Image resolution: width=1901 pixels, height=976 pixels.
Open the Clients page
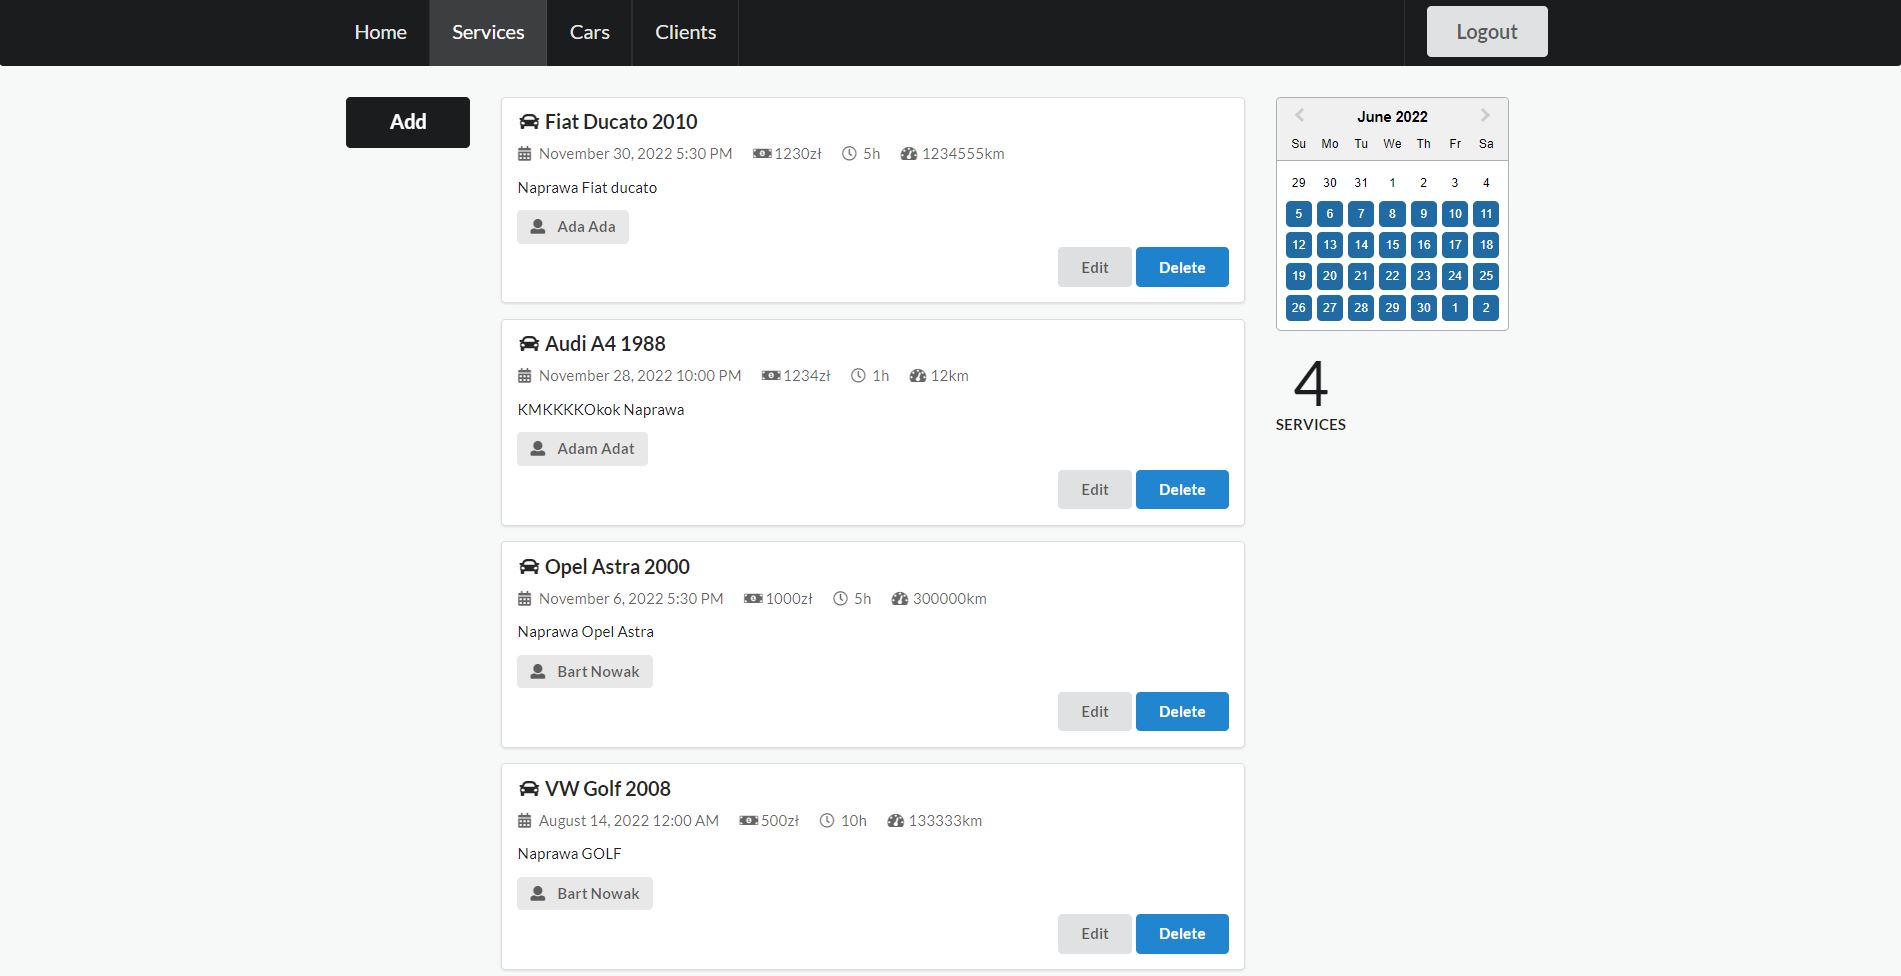coord(686,33)
